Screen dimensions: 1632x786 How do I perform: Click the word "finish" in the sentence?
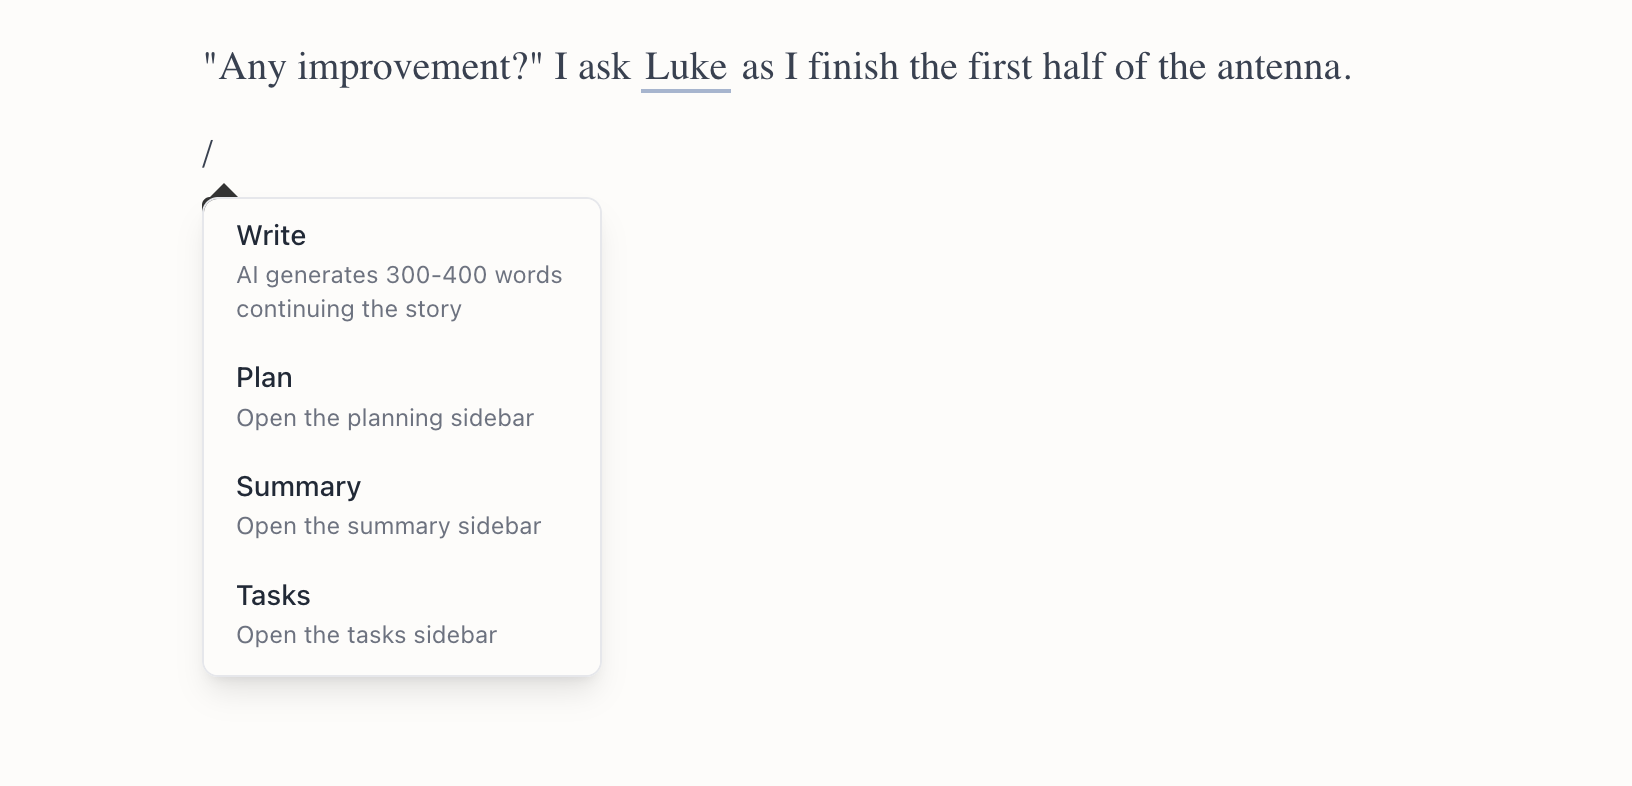coord(853,67)
